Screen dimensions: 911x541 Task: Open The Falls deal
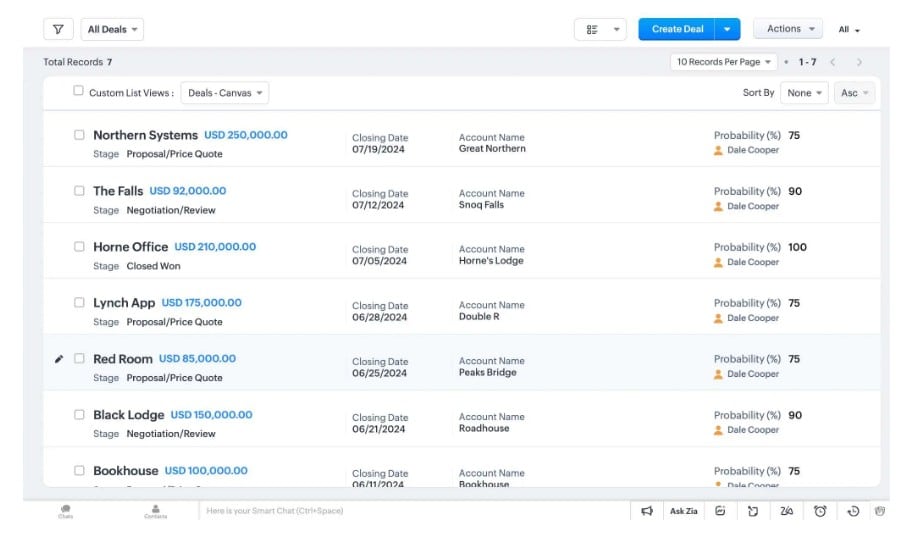click(118, 191)
